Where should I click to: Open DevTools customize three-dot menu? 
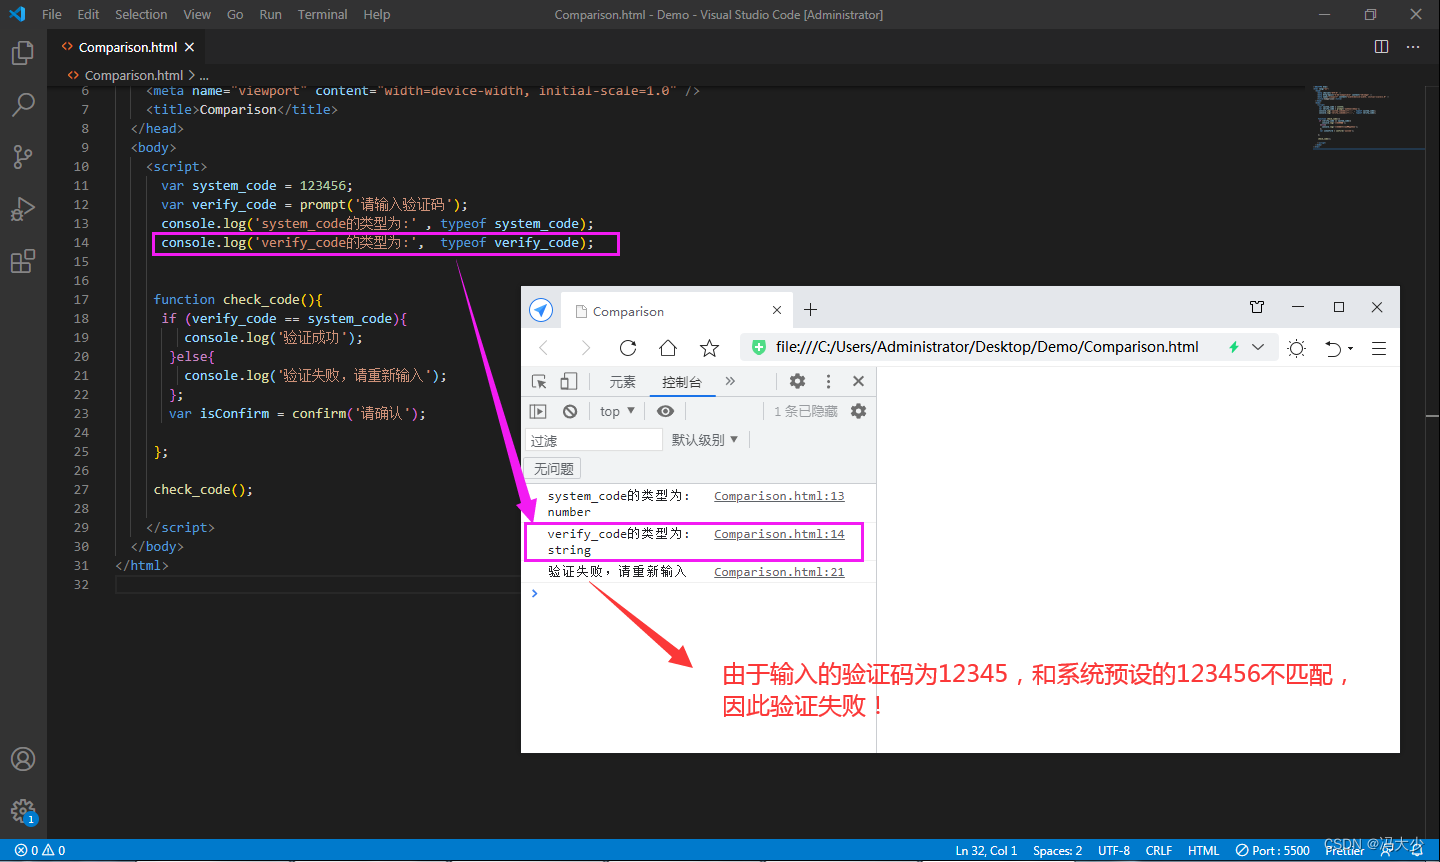click(x=828, y=381)
